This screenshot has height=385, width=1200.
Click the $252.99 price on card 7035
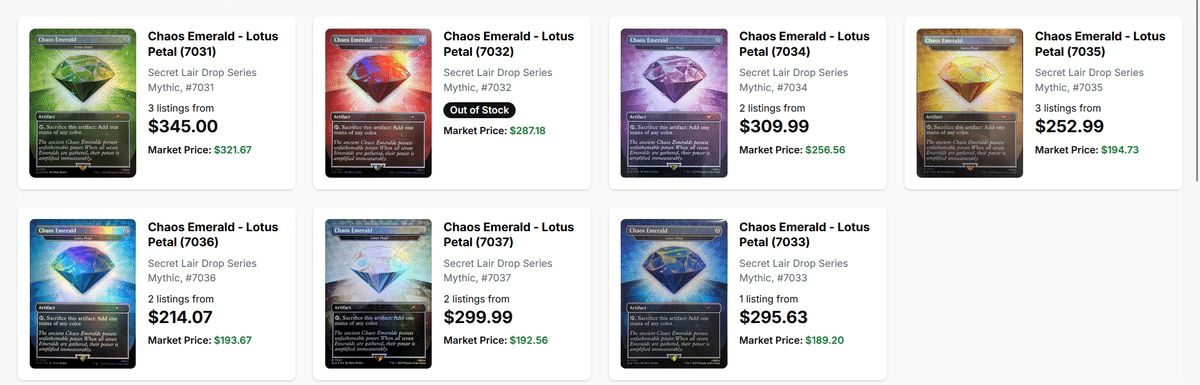[1070, 127]
